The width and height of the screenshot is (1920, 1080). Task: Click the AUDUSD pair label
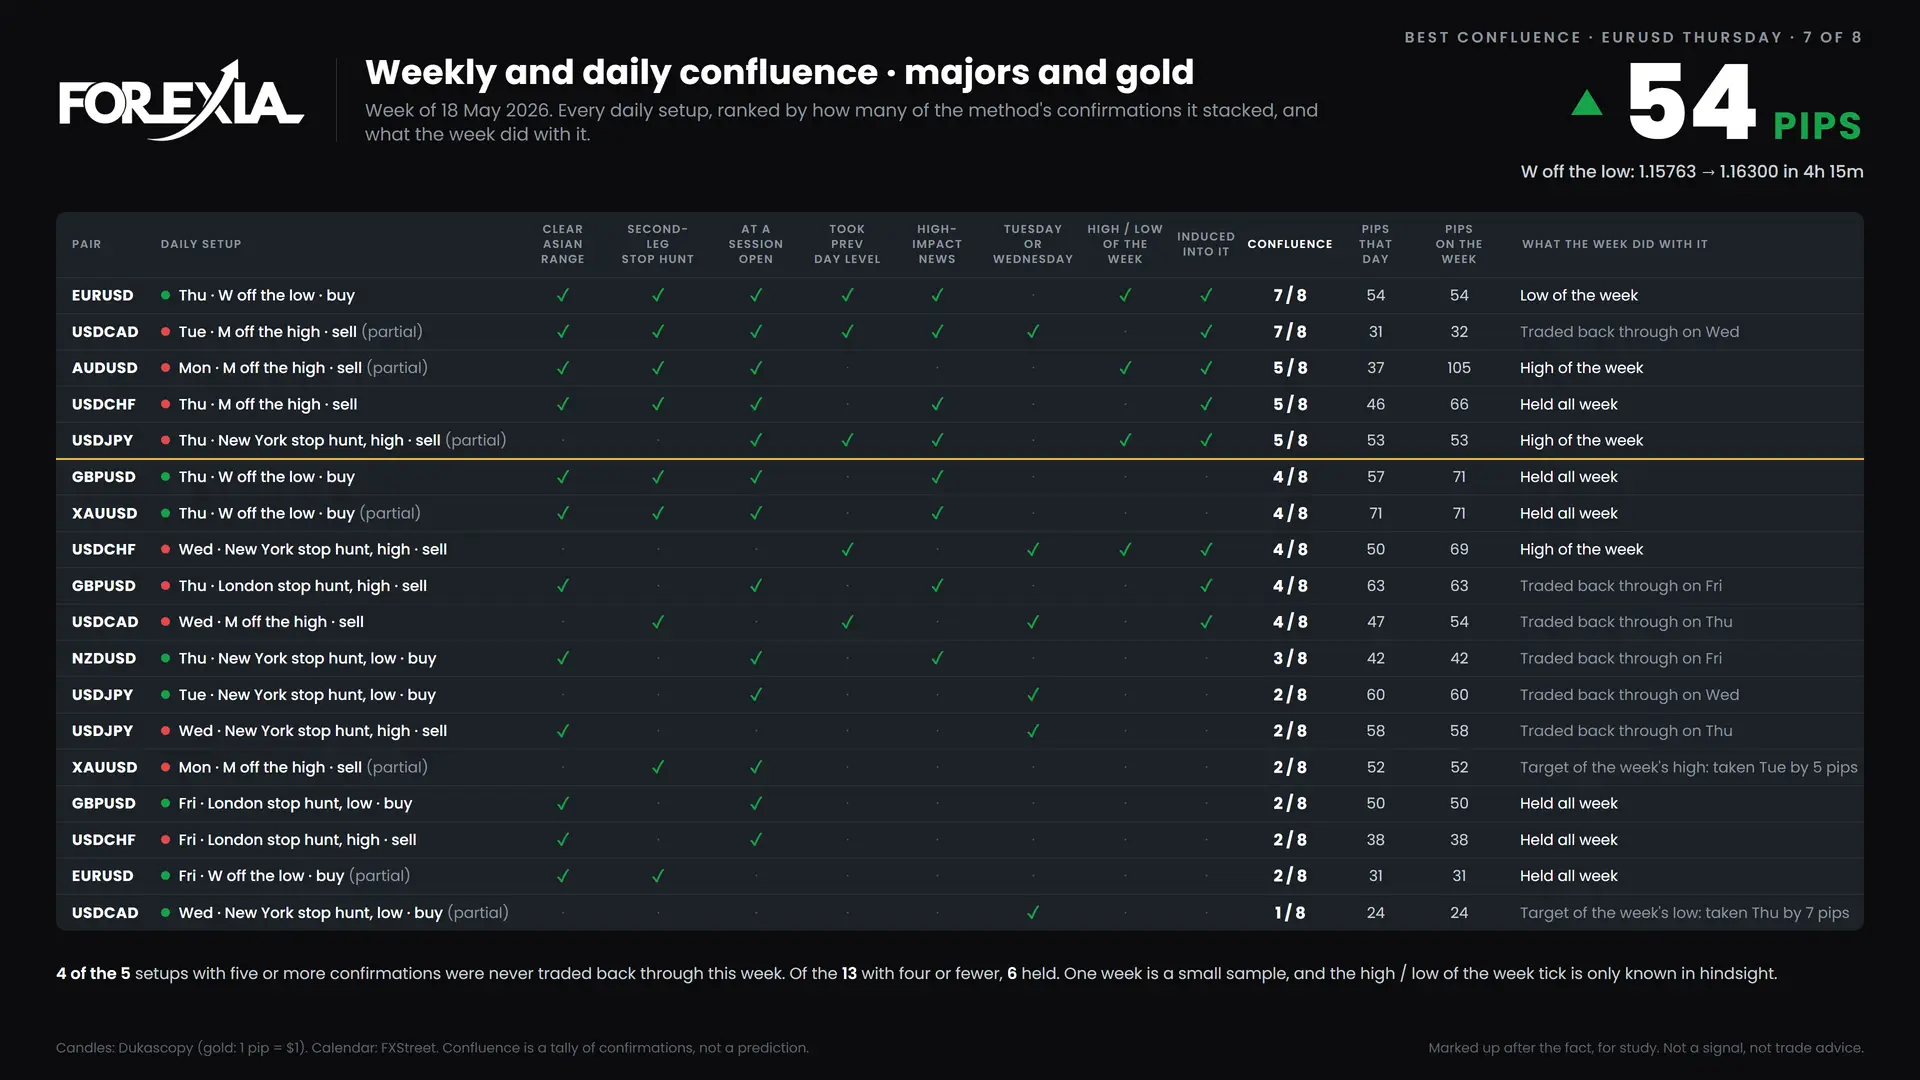tap(105, 368)
